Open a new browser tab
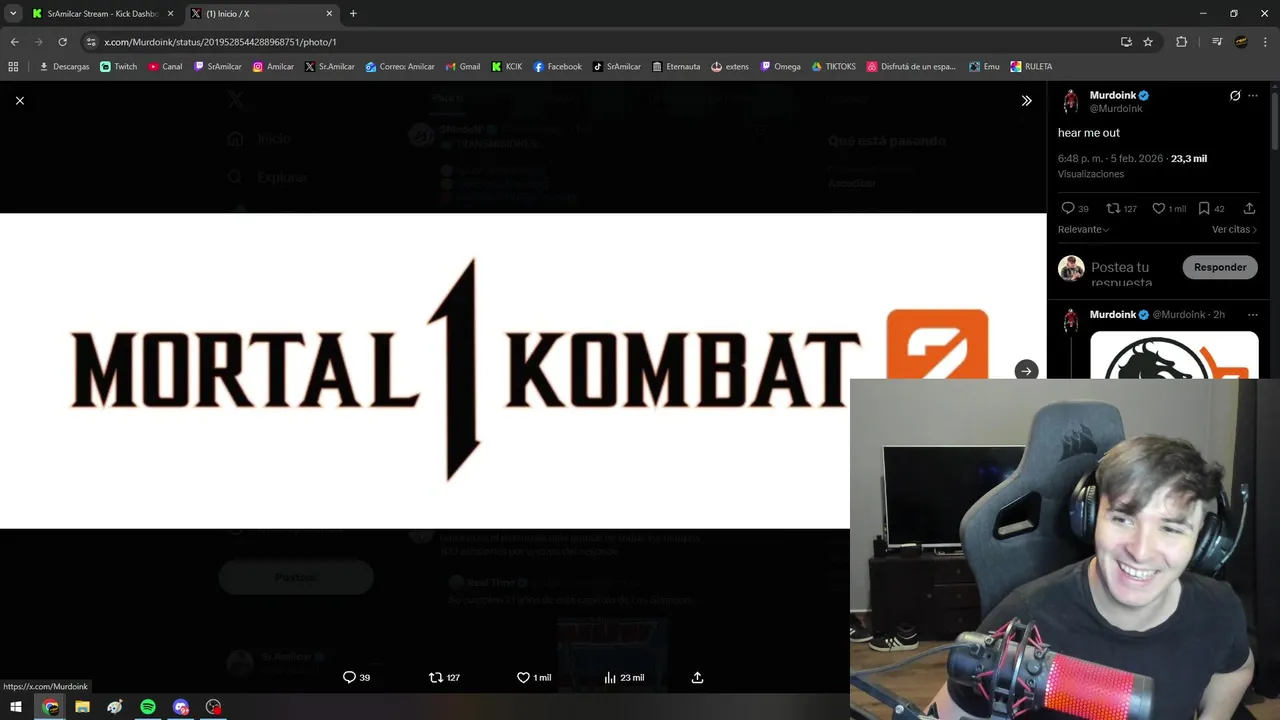The image size is (1280, 720). point(353,14)
